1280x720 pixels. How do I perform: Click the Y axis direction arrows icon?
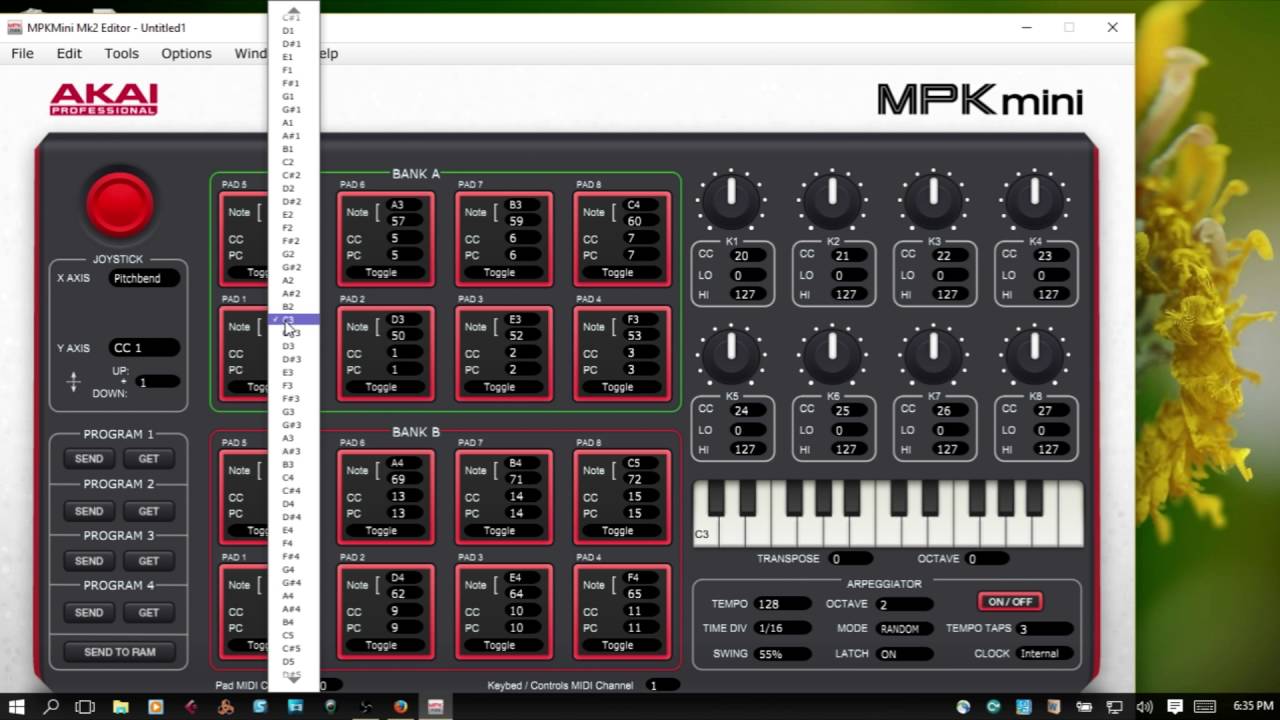click(73, 382)
